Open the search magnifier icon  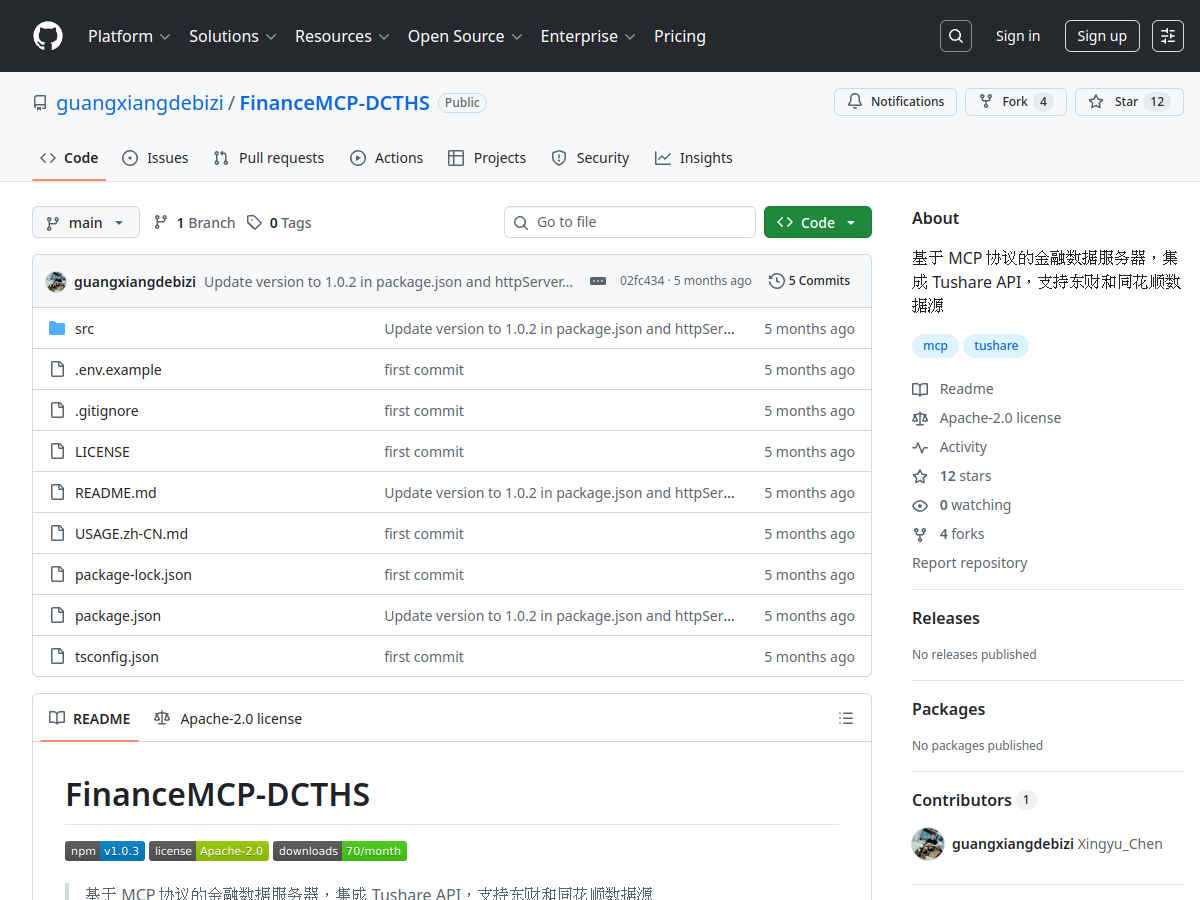coord(955,35)
